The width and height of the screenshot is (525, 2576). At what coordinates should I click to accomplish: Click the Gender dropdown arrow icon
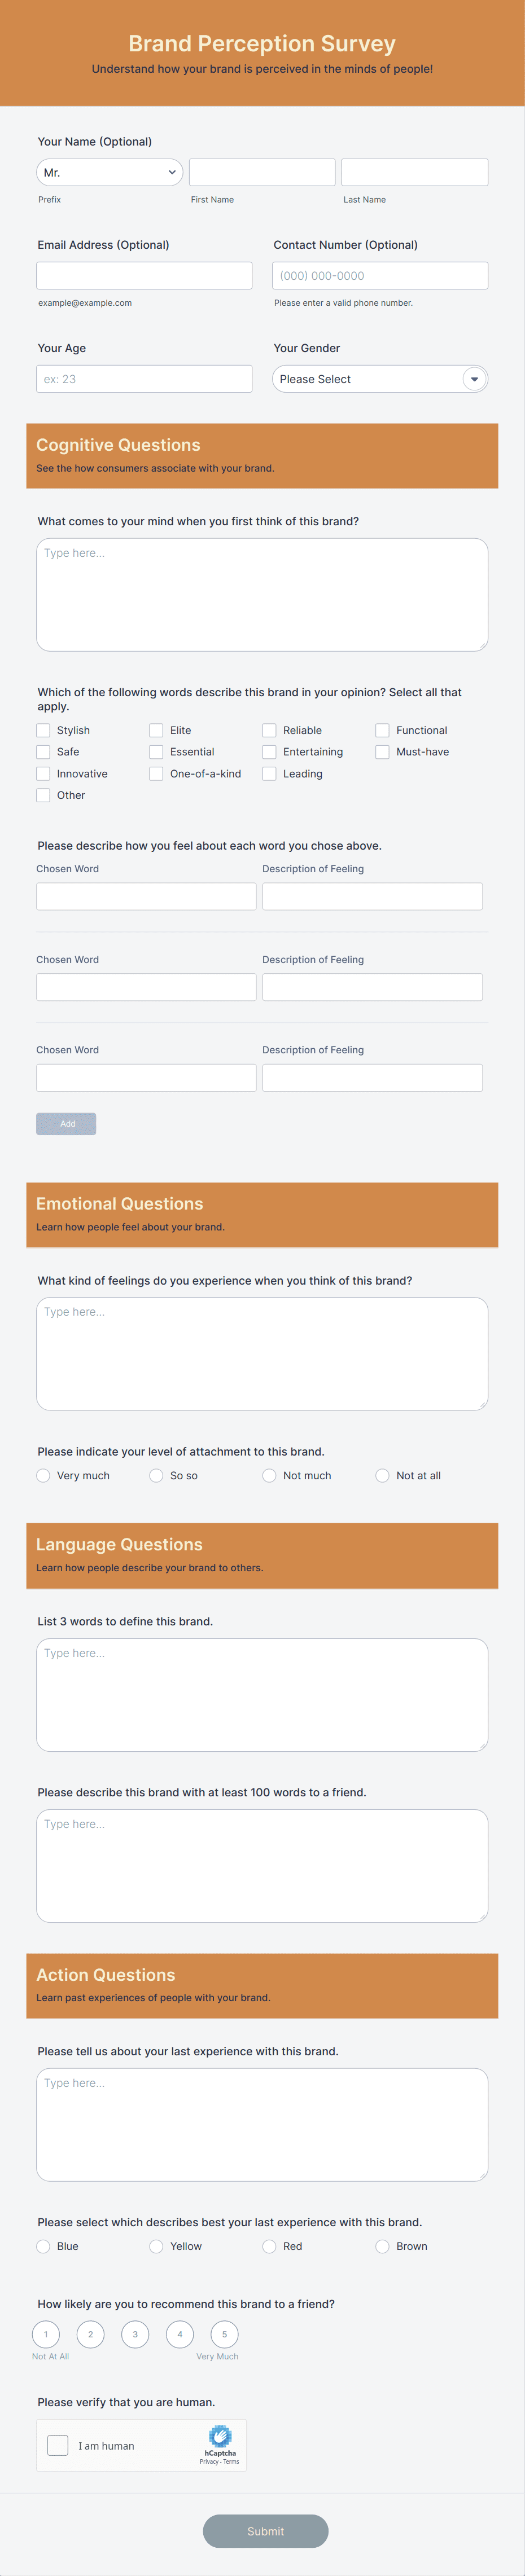click(473, 379)
